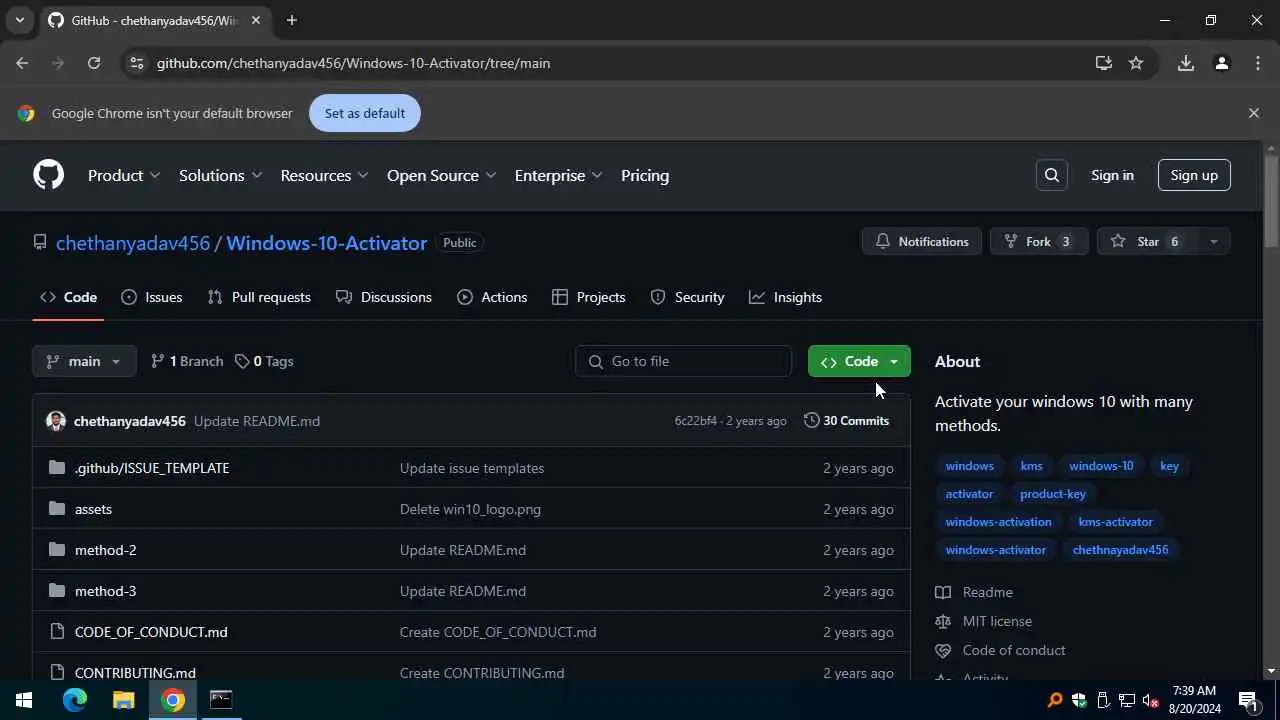Open the method-2 folder

click(105, 550)
